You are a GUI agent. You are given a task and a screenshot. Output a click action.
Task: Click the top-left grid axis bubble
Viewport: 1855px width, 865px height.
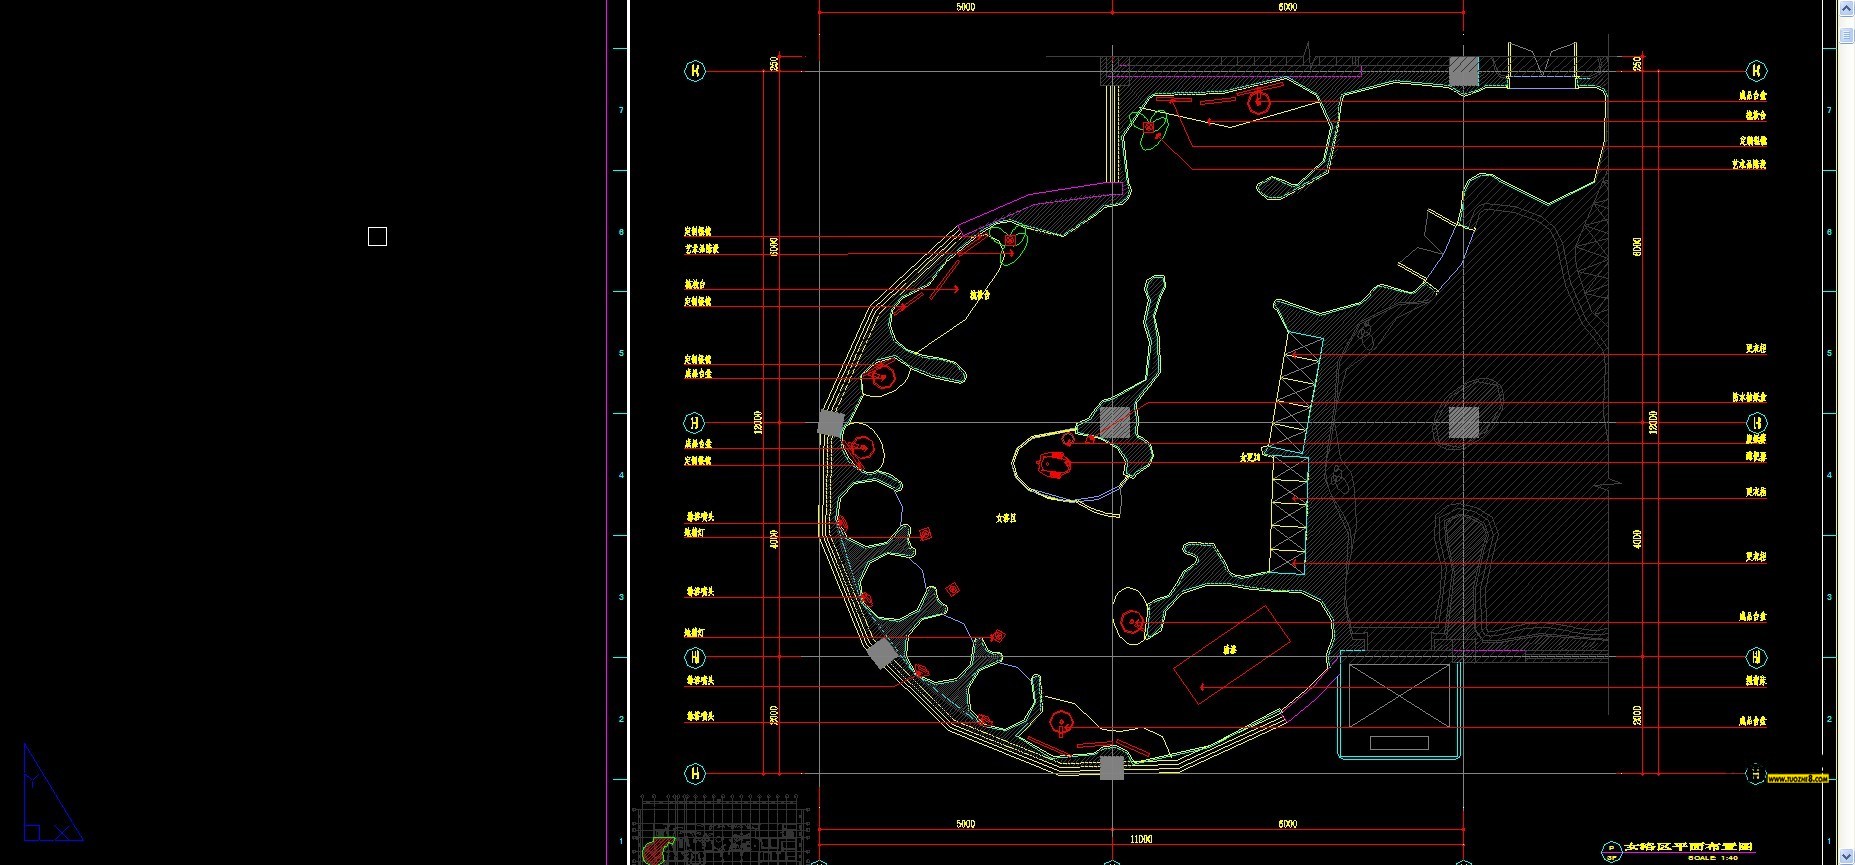(x=695, y=71)
